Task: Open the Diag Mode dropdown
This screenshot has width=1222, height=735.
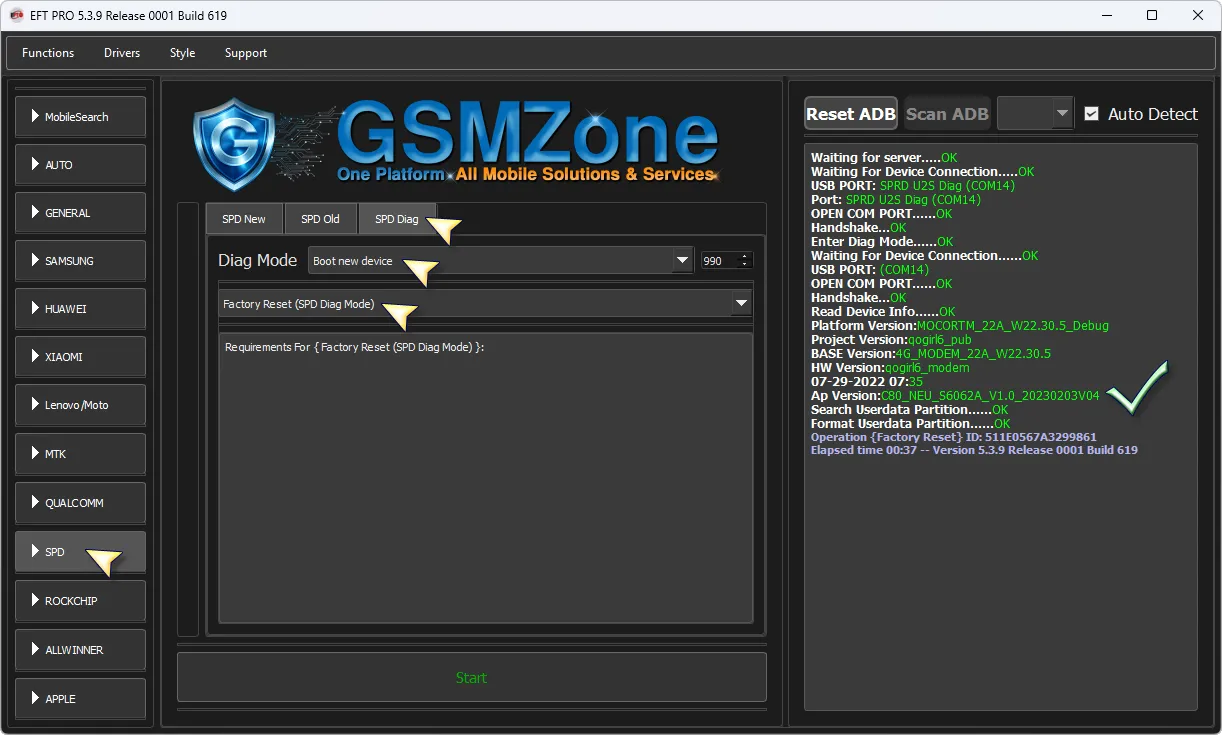Action: click(500, 261)
